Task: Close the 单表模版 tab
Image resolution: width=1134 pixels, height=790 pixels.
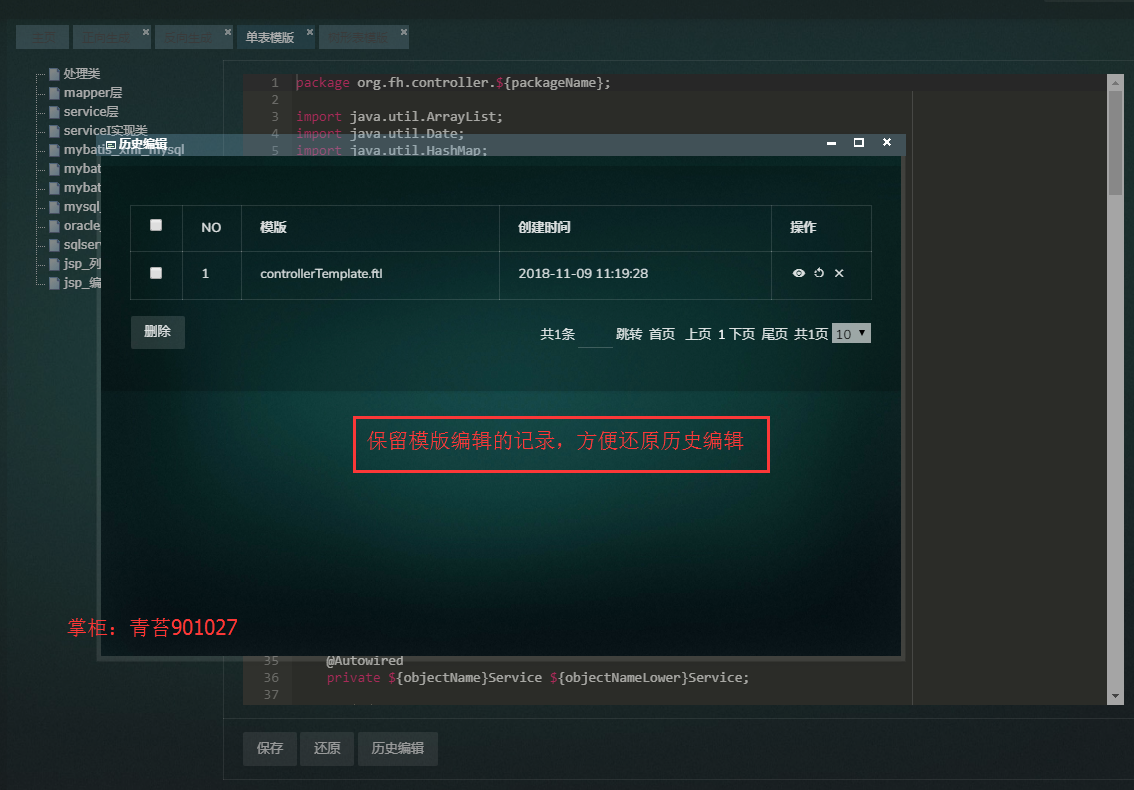Action: point(310,32)
